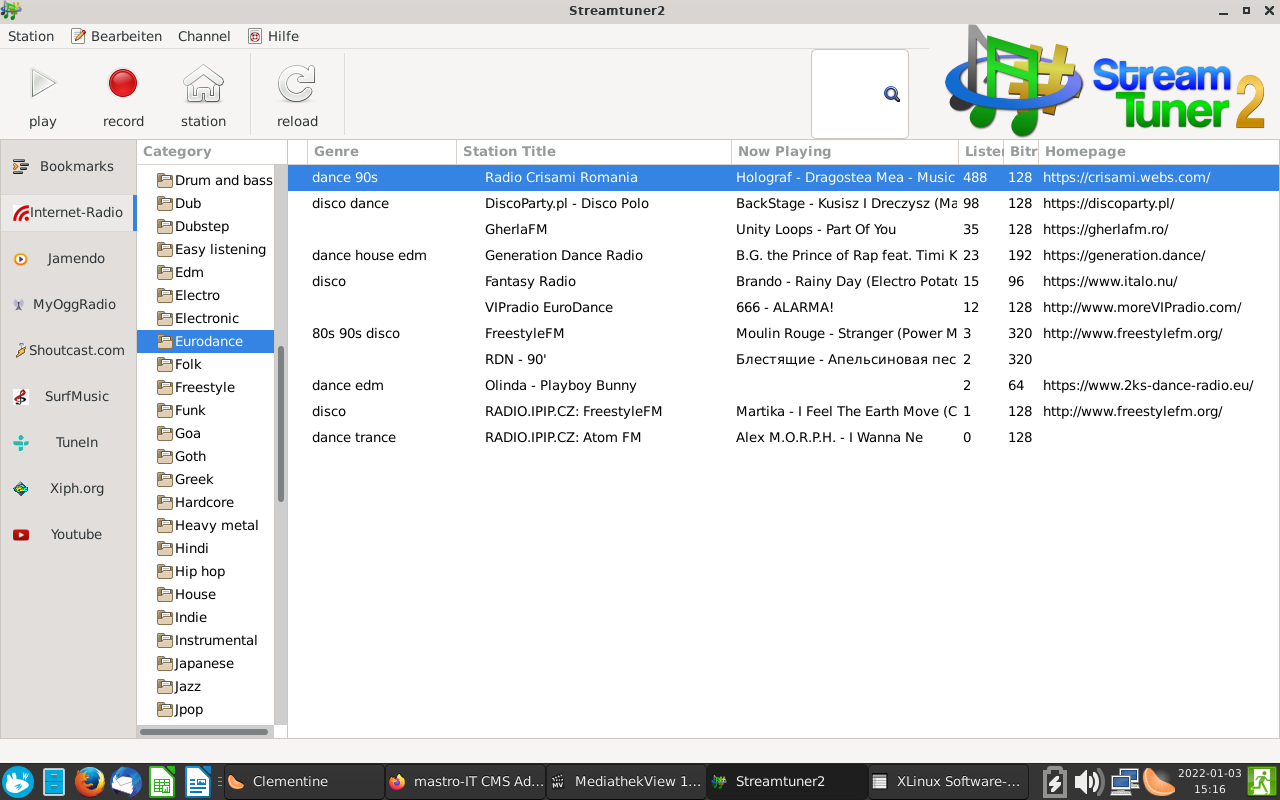Image resolution: width=1280 pixels, height=800 pixels.
Task: Select Greek category
Action: 185,480
